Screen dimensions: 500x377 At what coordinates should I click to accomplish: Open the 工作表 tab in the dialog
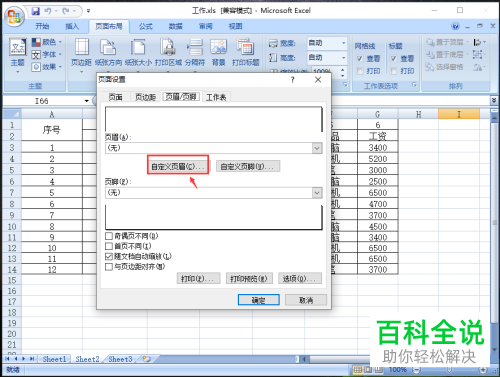click(x=216, y=97)
